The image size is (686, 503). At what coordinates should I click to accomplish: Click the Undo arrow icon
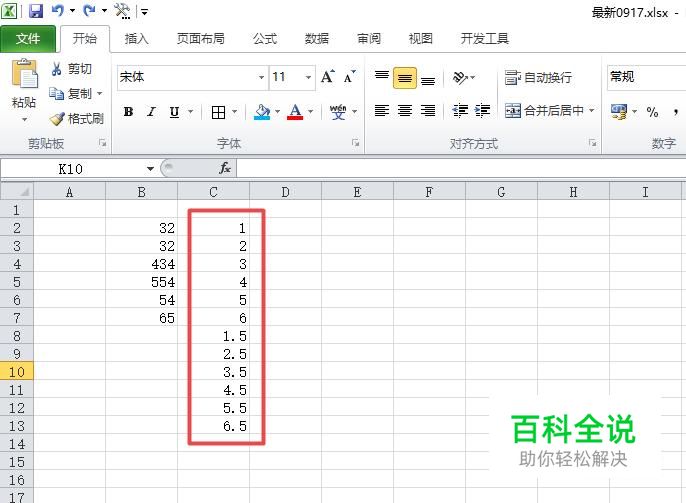click(x=57, y=11)
